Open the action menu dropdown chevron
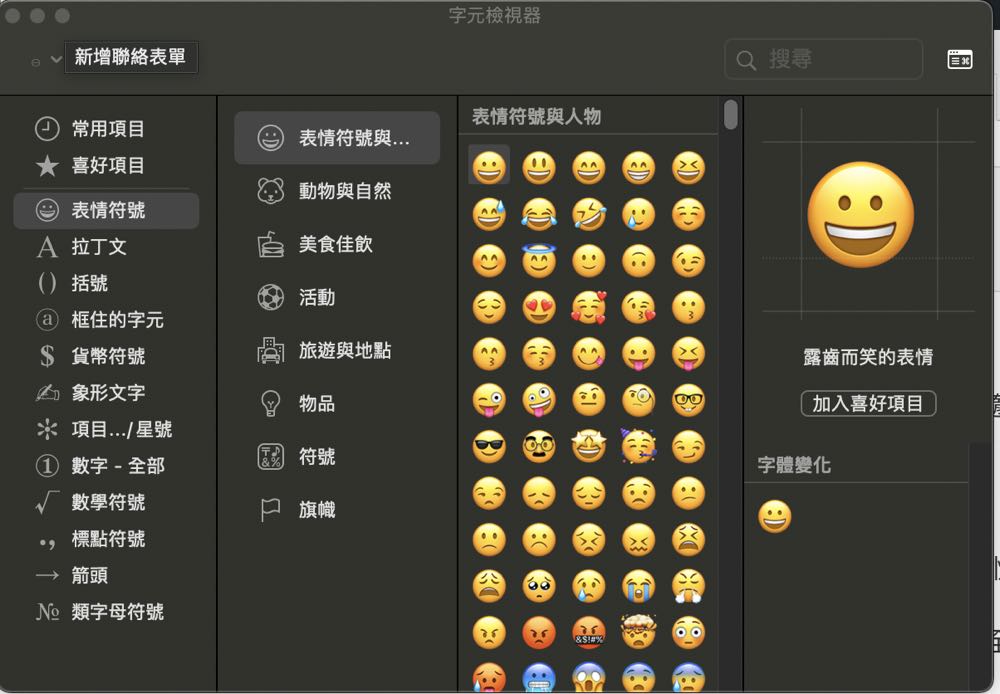1000x694 pixels. pyautogui.click(x=56, y=59)
